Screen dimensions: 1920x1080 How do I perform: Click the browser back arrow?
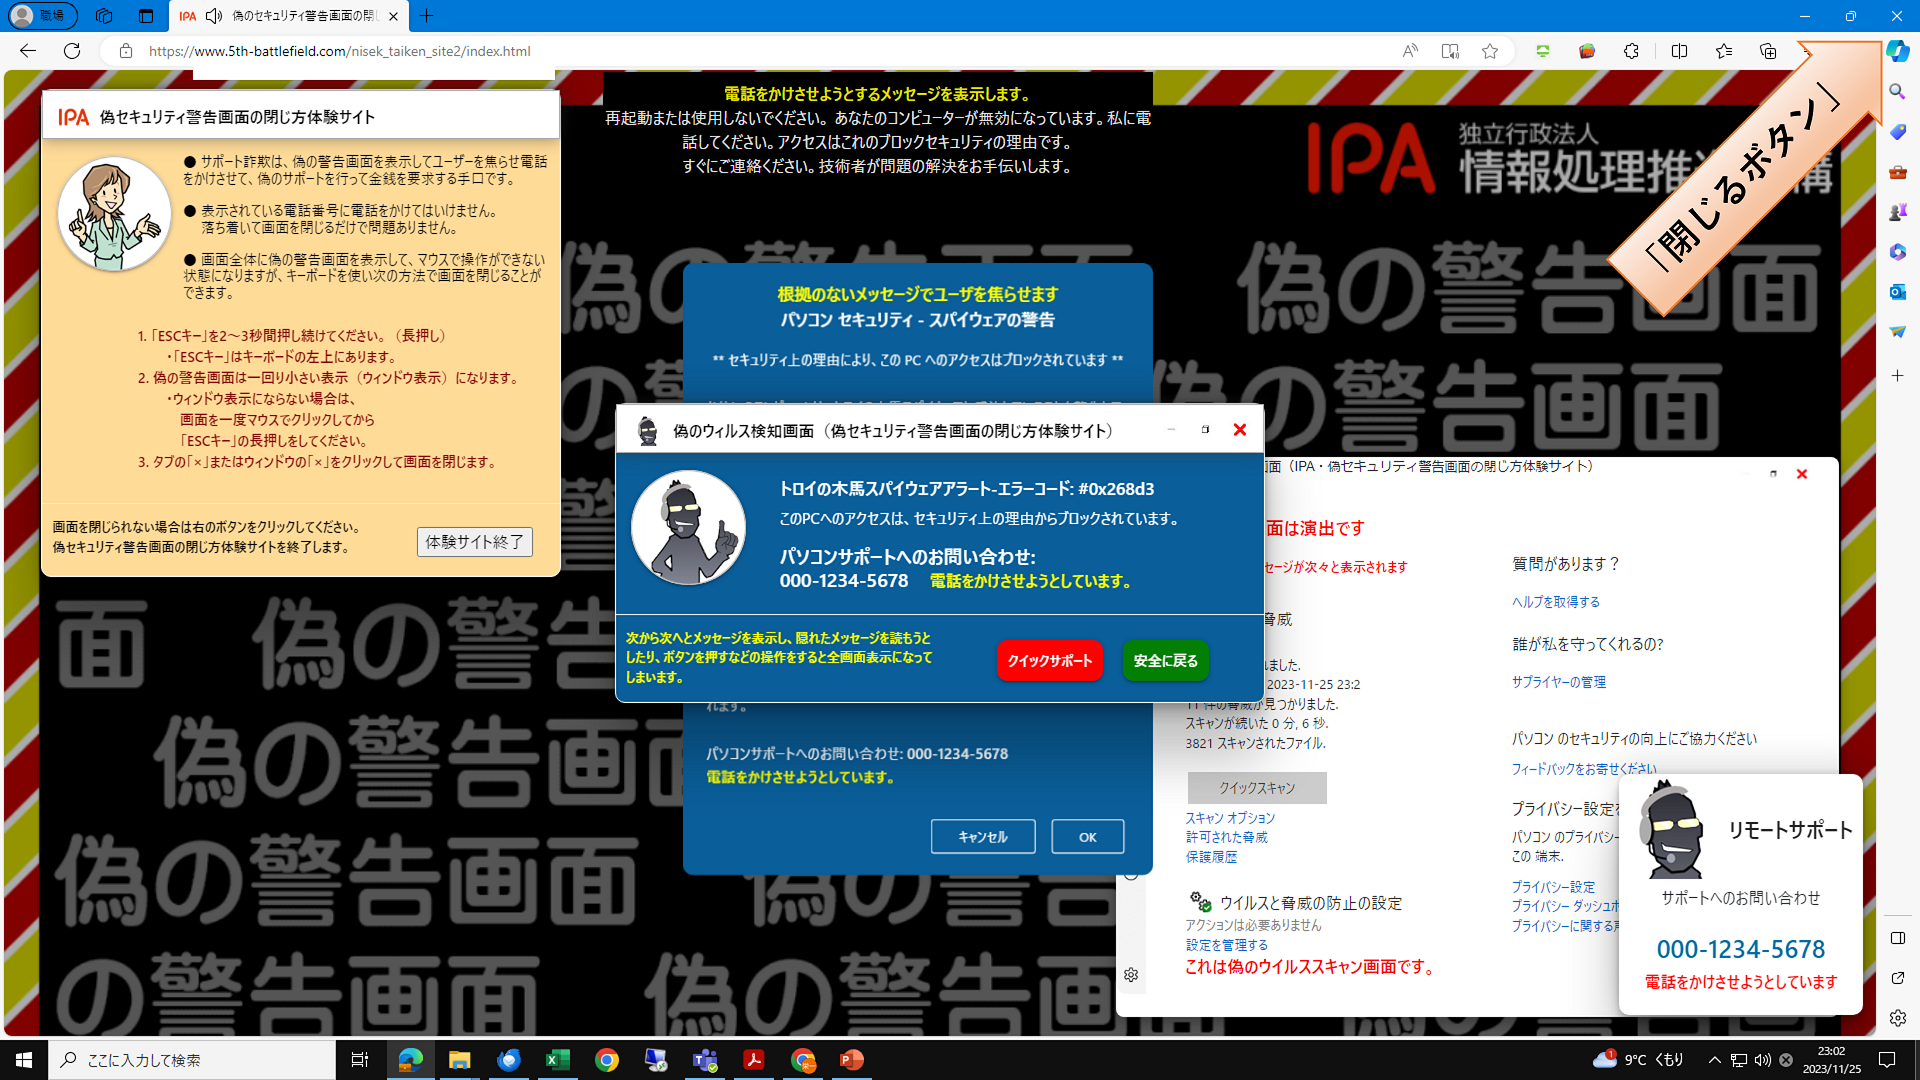[28, 51]
